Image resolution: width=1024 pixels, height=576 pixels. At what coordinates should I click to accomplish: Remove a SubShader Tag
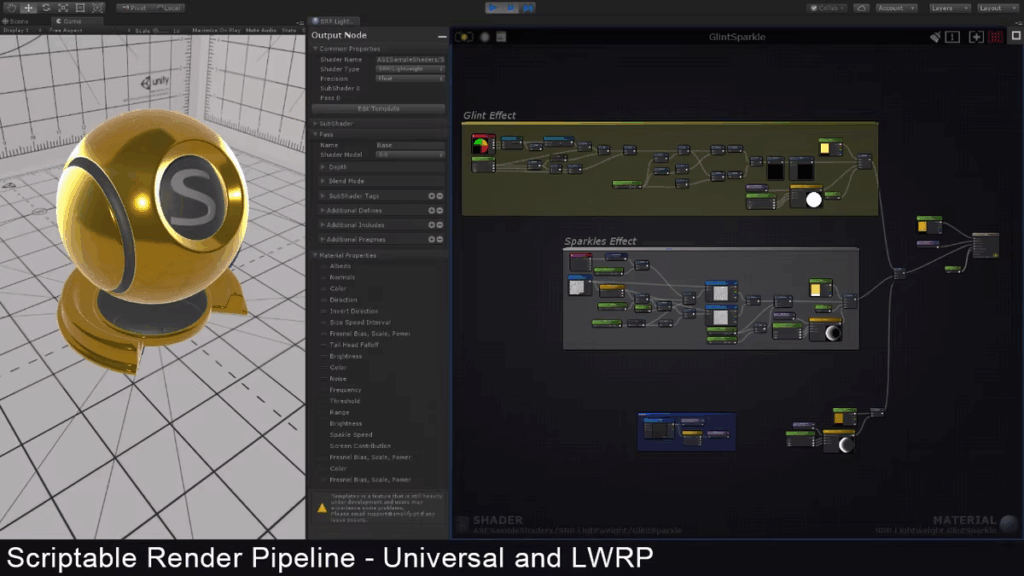(440, 196)
